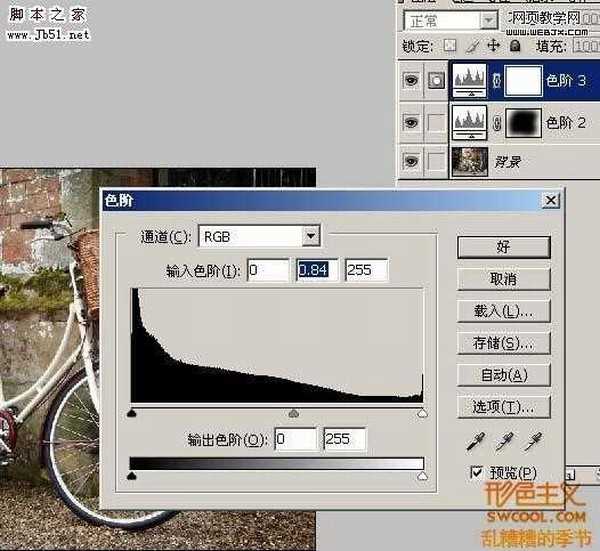
Task: Click output levels field 255
Action: (x=345, y=439)
